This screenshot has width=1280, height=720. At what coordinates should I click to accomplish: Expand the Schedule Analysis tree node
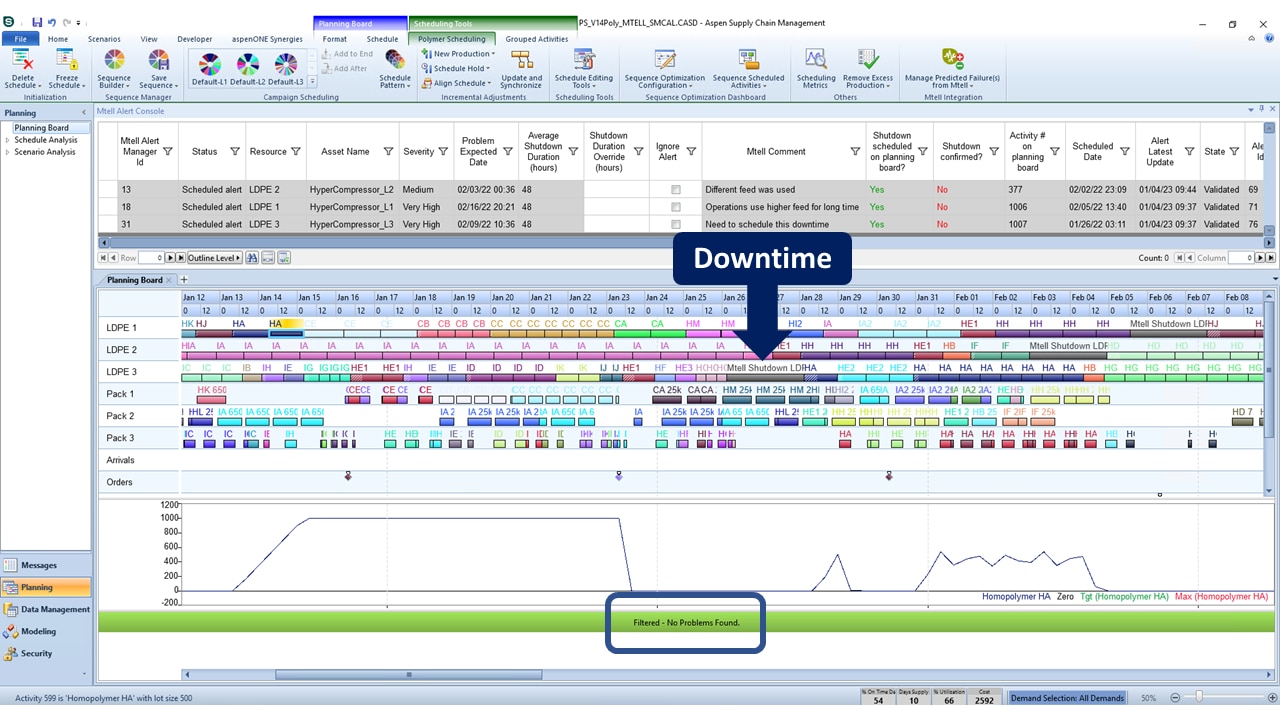pos(8,140)
